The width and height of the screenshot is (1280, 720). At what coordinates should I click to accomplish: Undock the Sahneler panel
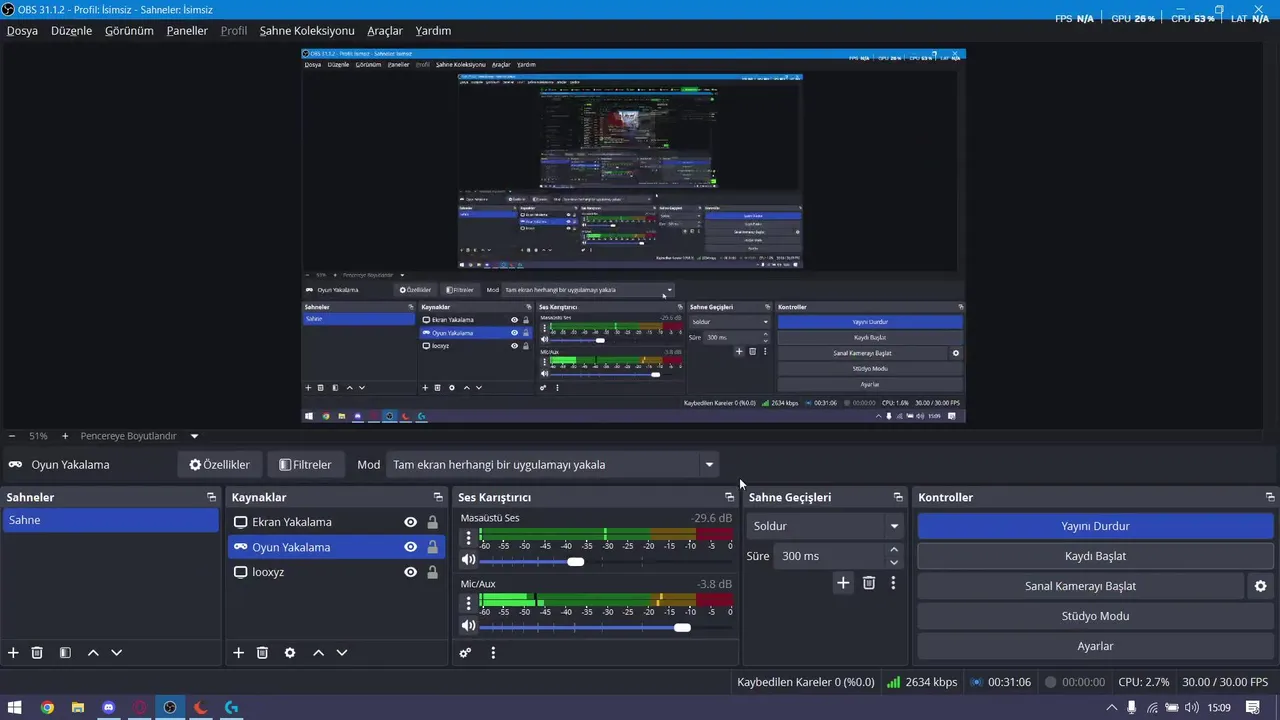pos(211,497)
